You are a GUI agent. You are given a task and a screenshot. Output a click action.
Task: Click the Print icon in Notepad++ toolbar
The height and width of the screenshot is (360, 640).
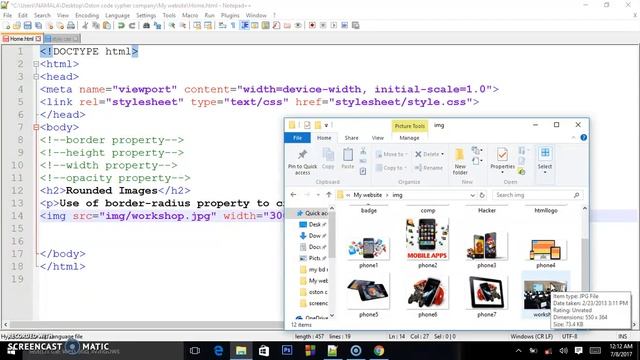pos(71,25)
